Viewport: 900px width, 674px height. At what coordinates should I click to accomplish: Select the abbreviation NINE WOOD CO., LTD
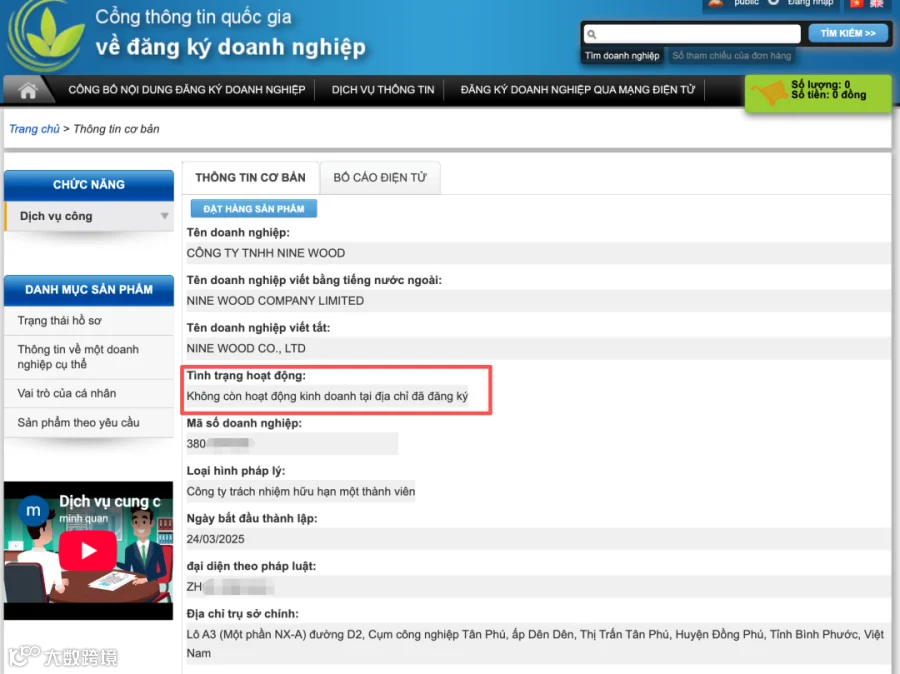tap(246, 348)
